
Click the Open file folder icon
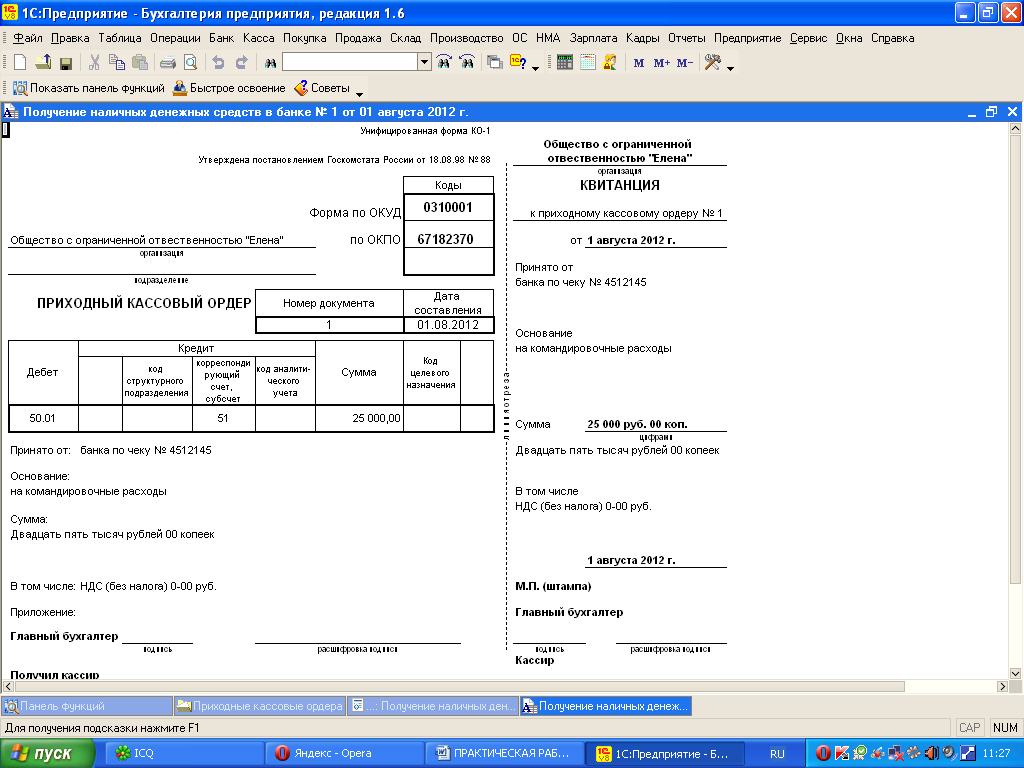[x=43, y=63]
